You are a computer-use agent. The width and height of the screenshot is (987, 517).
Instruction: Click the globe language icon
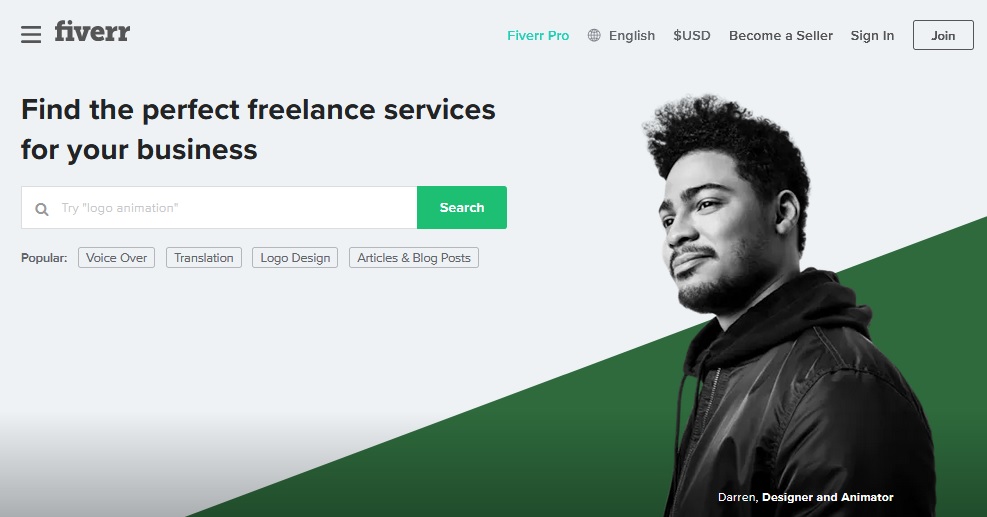pyautogui.click(x=594, y=35)
